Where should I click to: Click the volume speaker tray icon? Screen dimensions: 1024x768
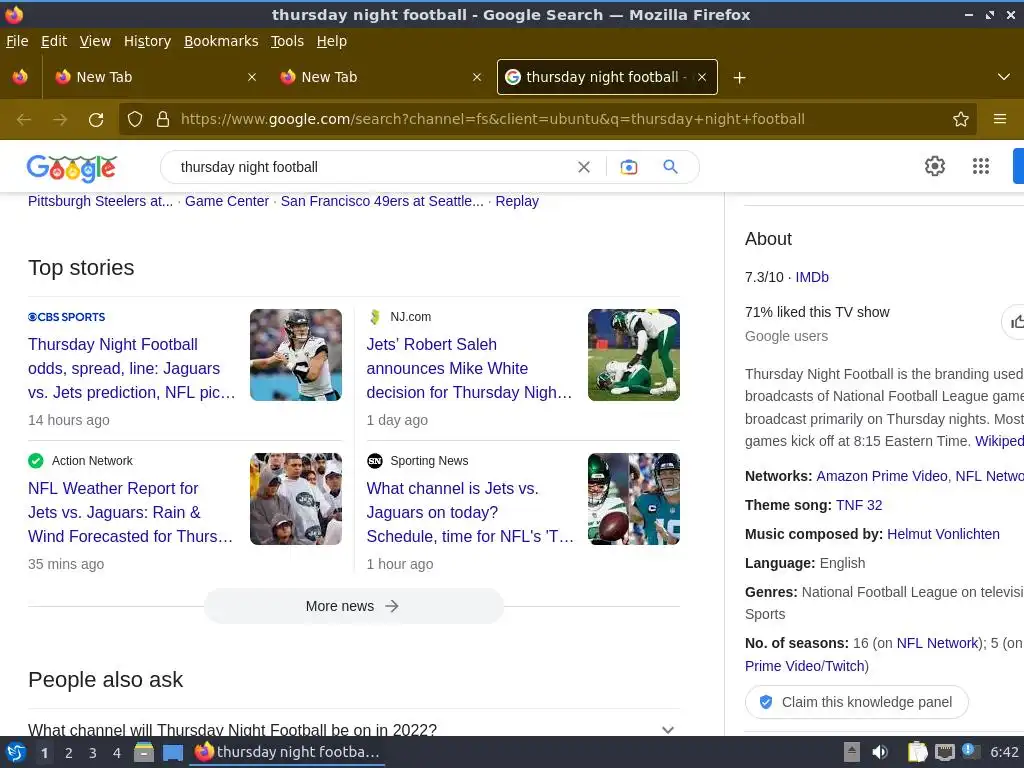click(880, 752)
